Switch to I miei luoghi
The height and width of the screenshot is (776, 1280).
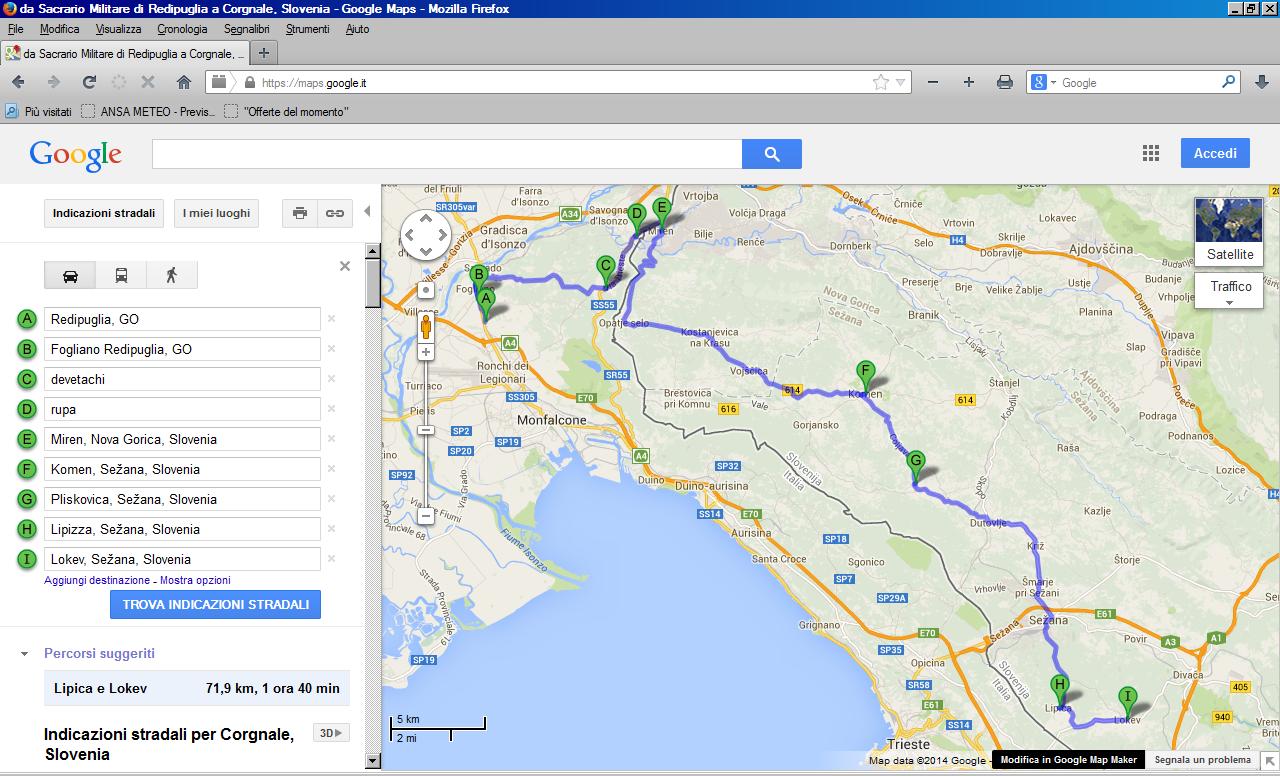tap(216, 213)
